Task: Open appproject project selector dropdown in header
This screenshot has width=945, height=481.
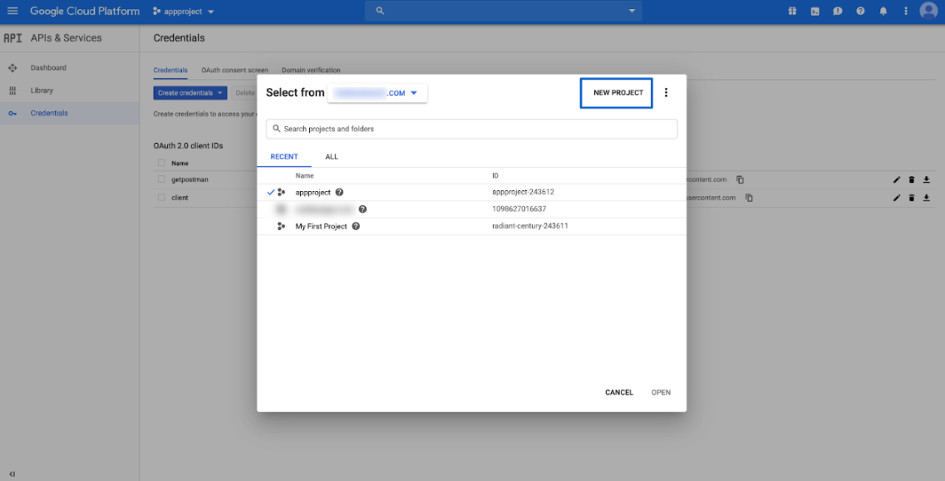Action: (184, 11)
